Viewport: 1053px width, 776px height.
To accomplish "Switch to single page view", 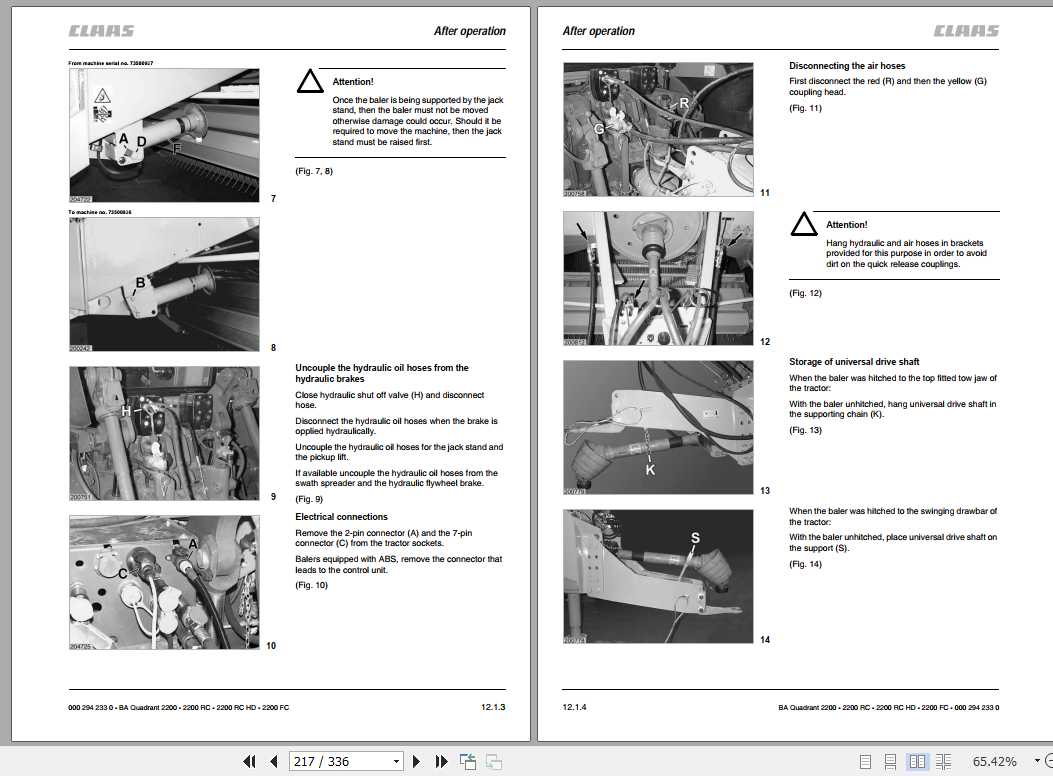I will point(865,761).
